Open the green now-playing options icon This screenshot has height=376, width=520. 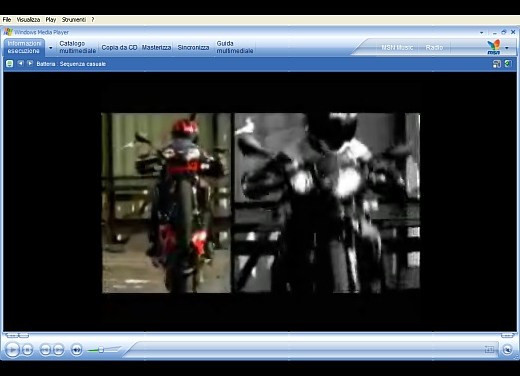(x=10, y=63)
